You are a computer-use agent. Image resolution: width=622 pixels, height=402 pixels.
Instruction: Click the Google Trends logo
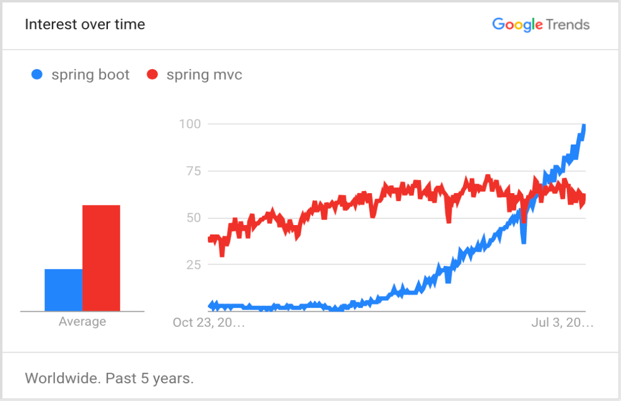[540, 25]
